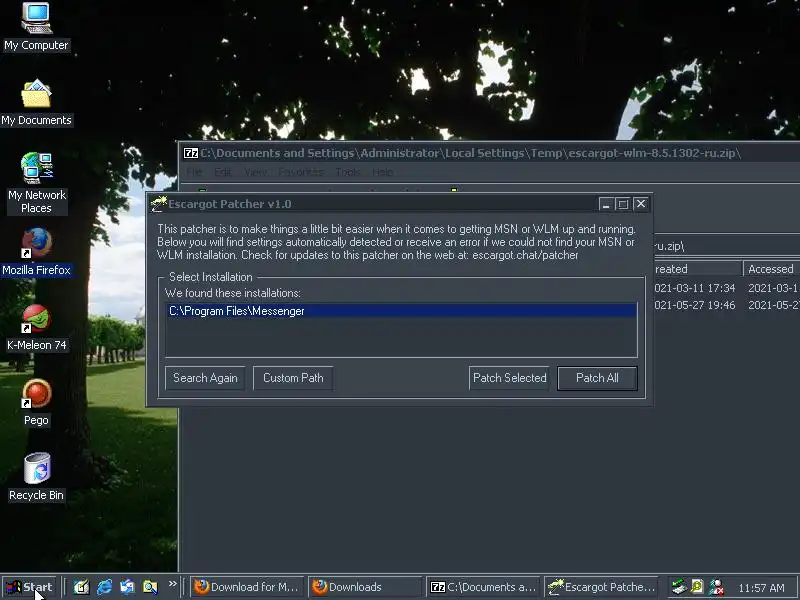800x600 pixels.
Task: Click the Accessed column header in 7-Zip
Action: coord(771,269)
